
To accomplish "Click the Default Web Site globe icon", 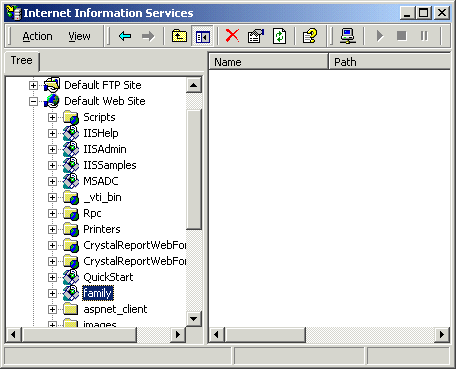I will [52, 101].
